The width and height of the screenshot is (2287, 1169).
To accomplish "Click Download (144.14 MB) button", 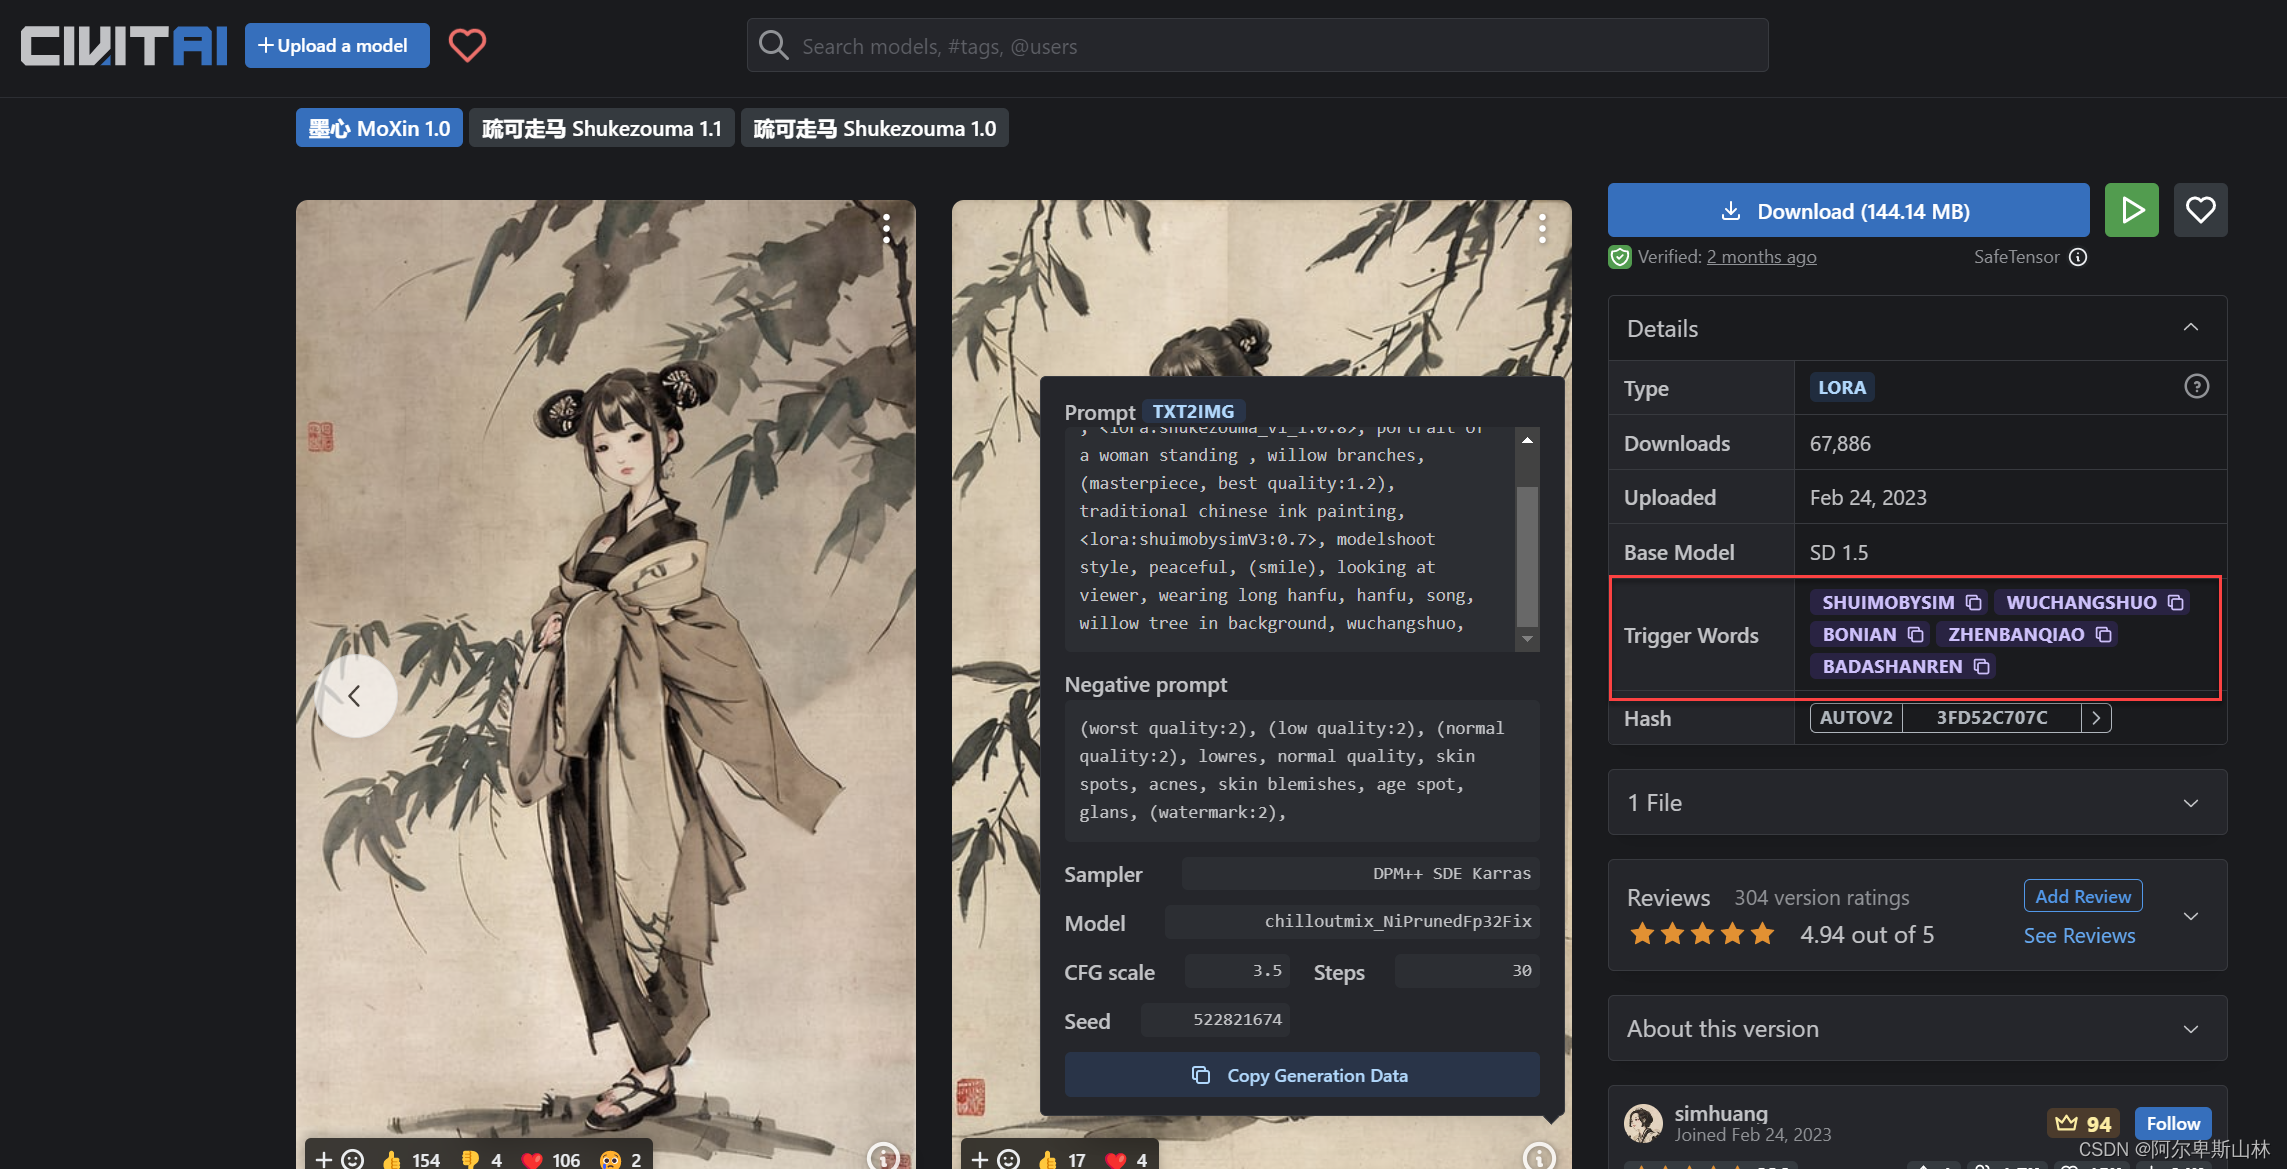I will pos(1848,211).
